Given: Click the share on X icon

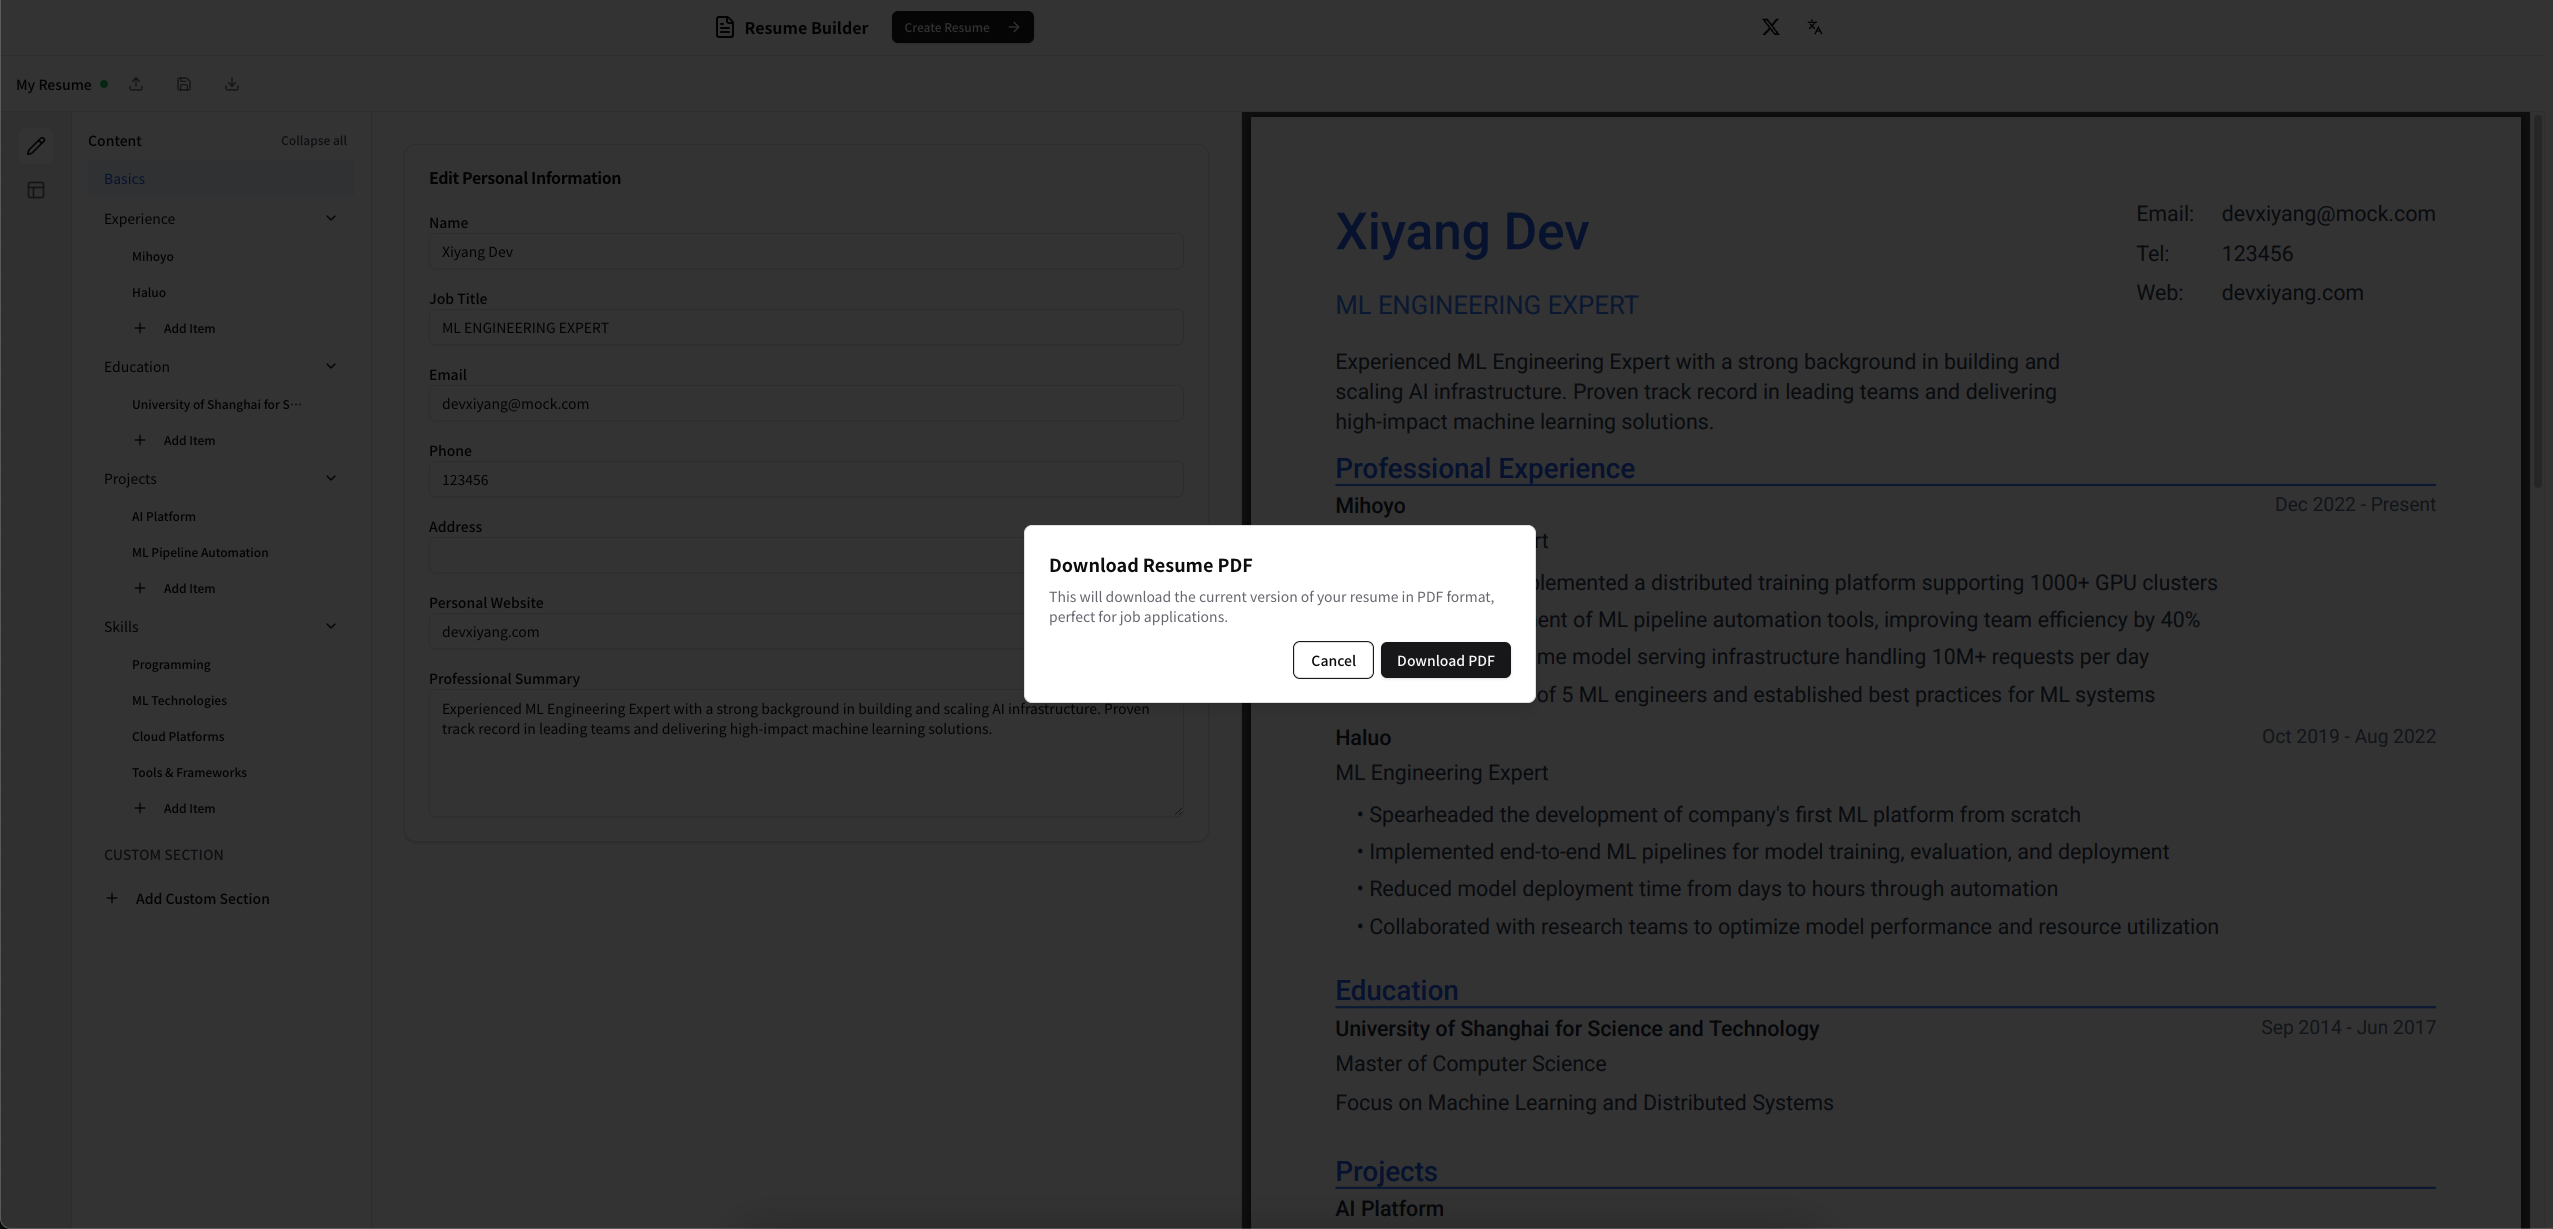Looking at the screenshot, I should (x=1770, y=27).
